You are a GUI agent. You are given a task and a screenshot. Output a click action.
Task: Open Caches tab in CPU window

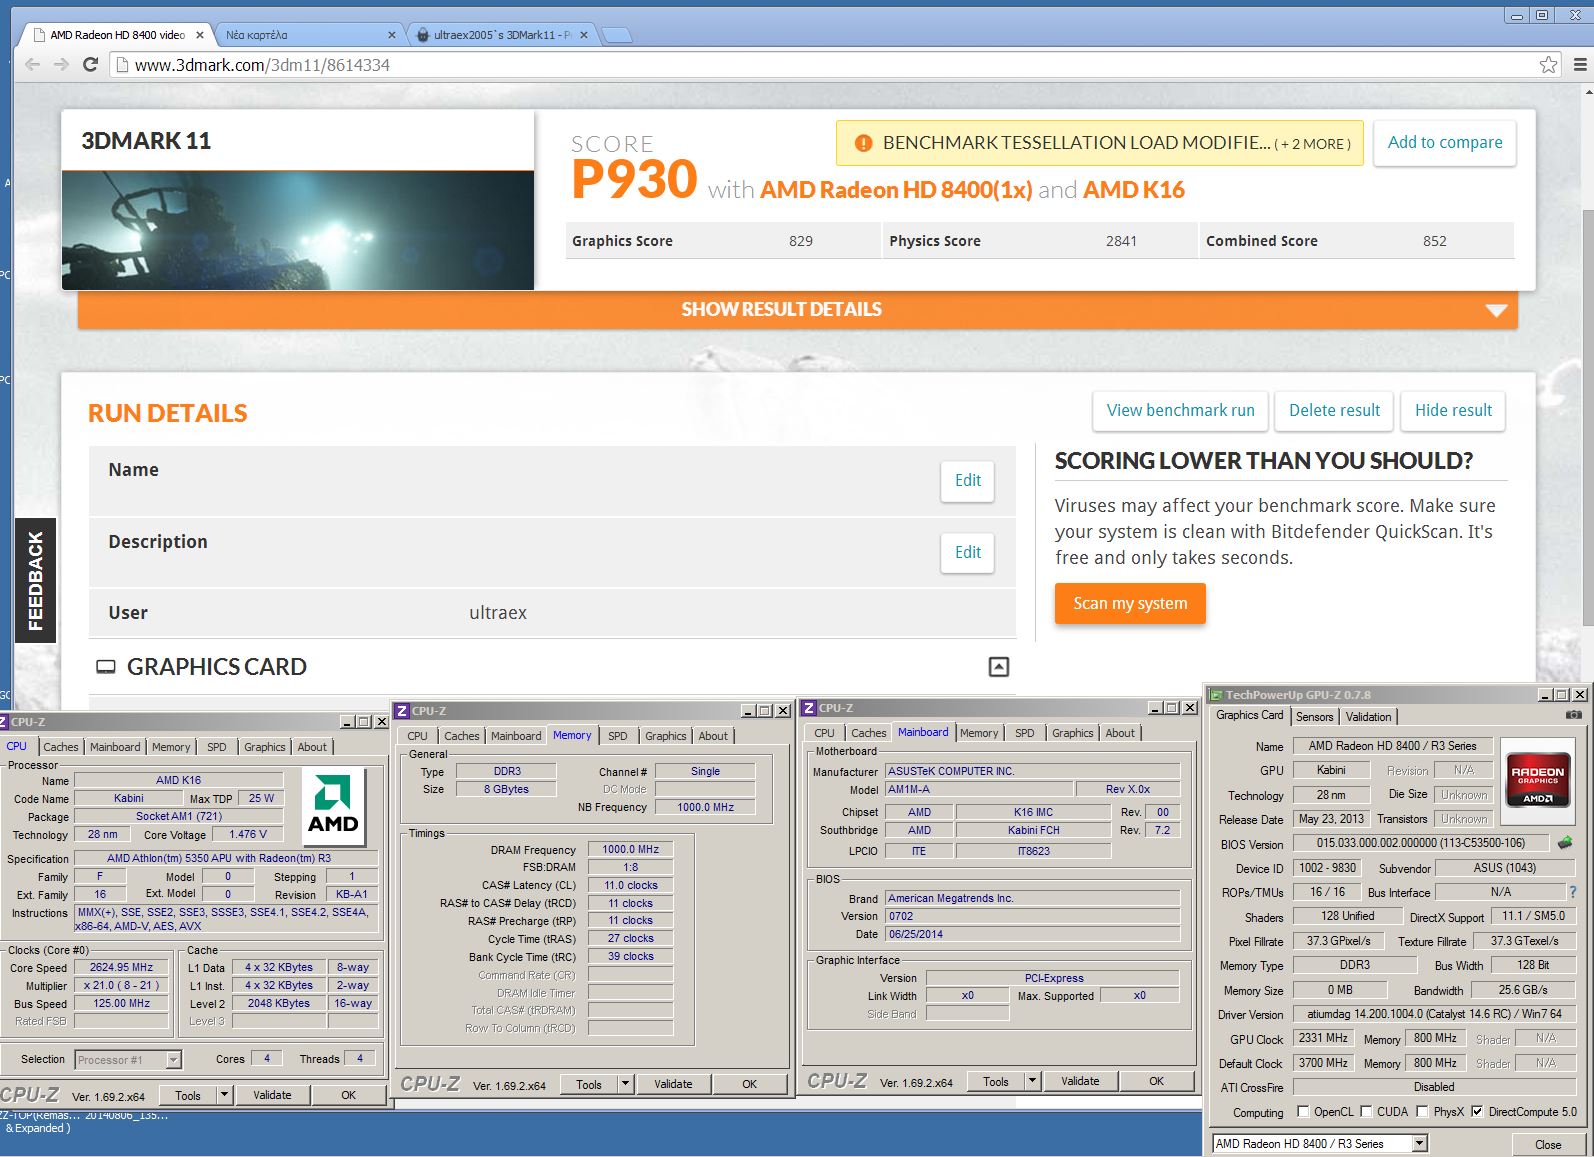[x=60, y=747]
